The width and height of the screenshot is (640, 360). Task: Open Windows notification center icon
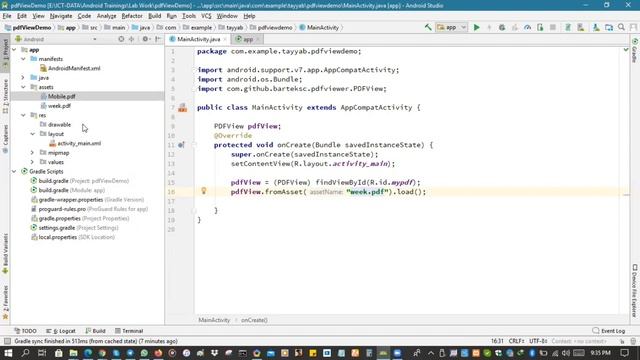pos(624,353)
